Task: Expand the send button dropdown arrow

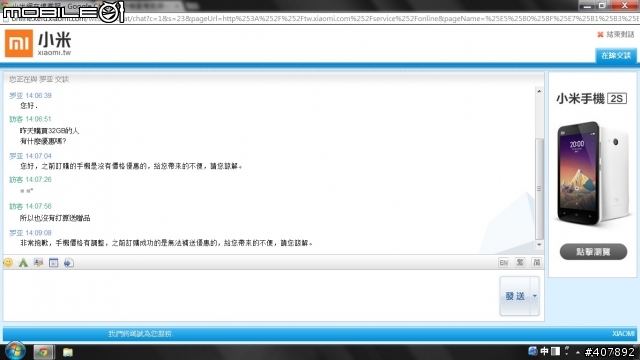Action: 534,296
